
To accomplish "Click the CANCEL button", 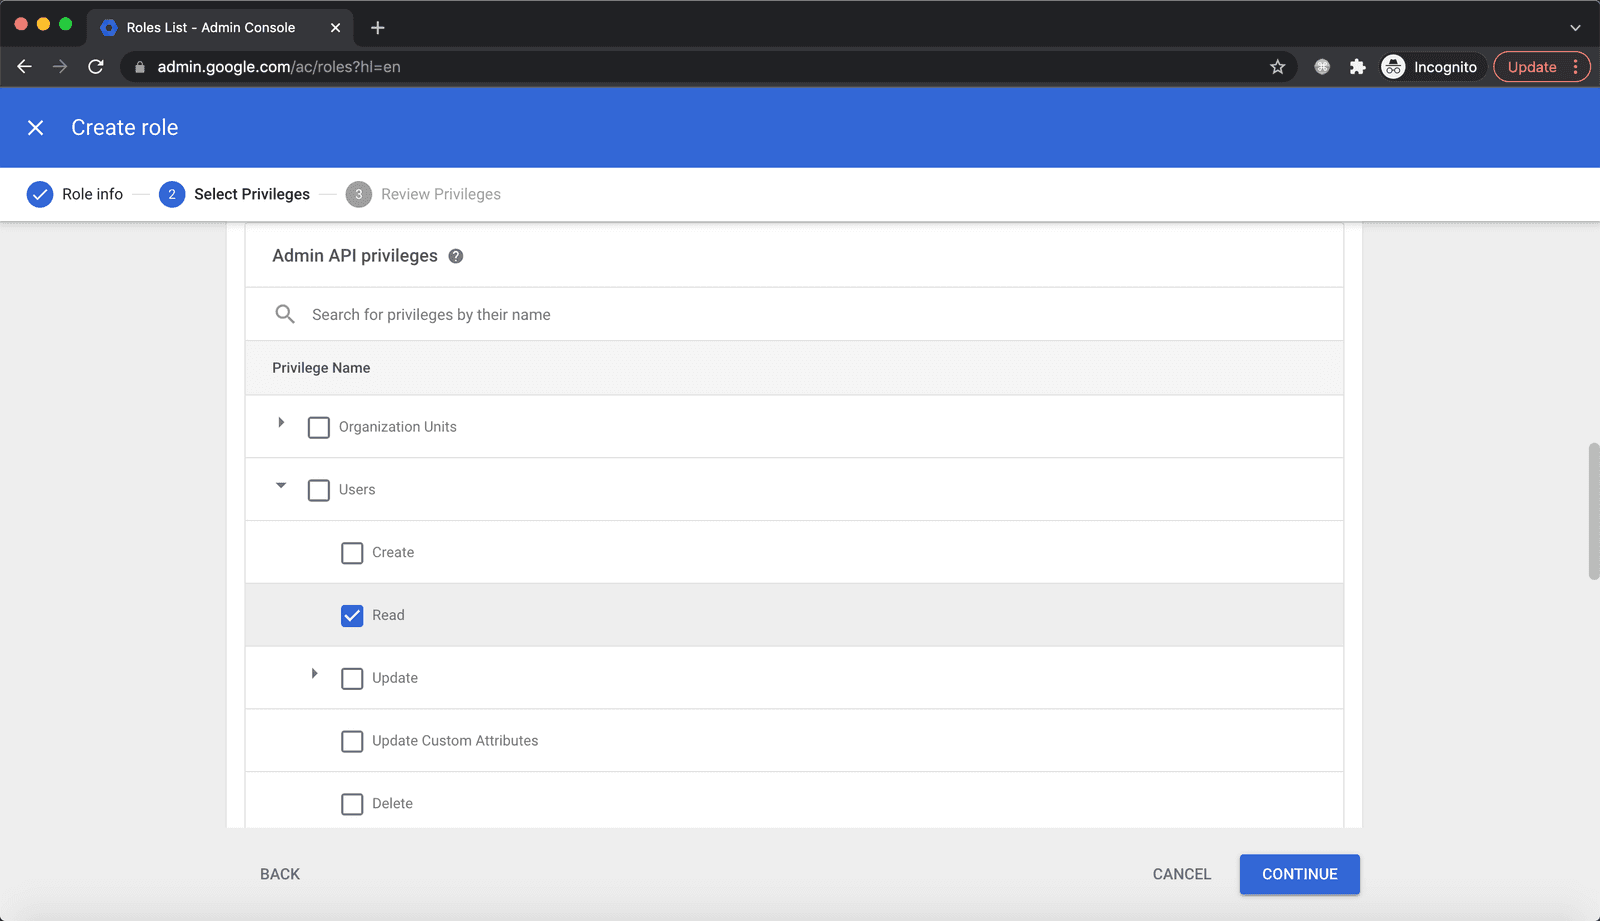I will pos(1182,874).
